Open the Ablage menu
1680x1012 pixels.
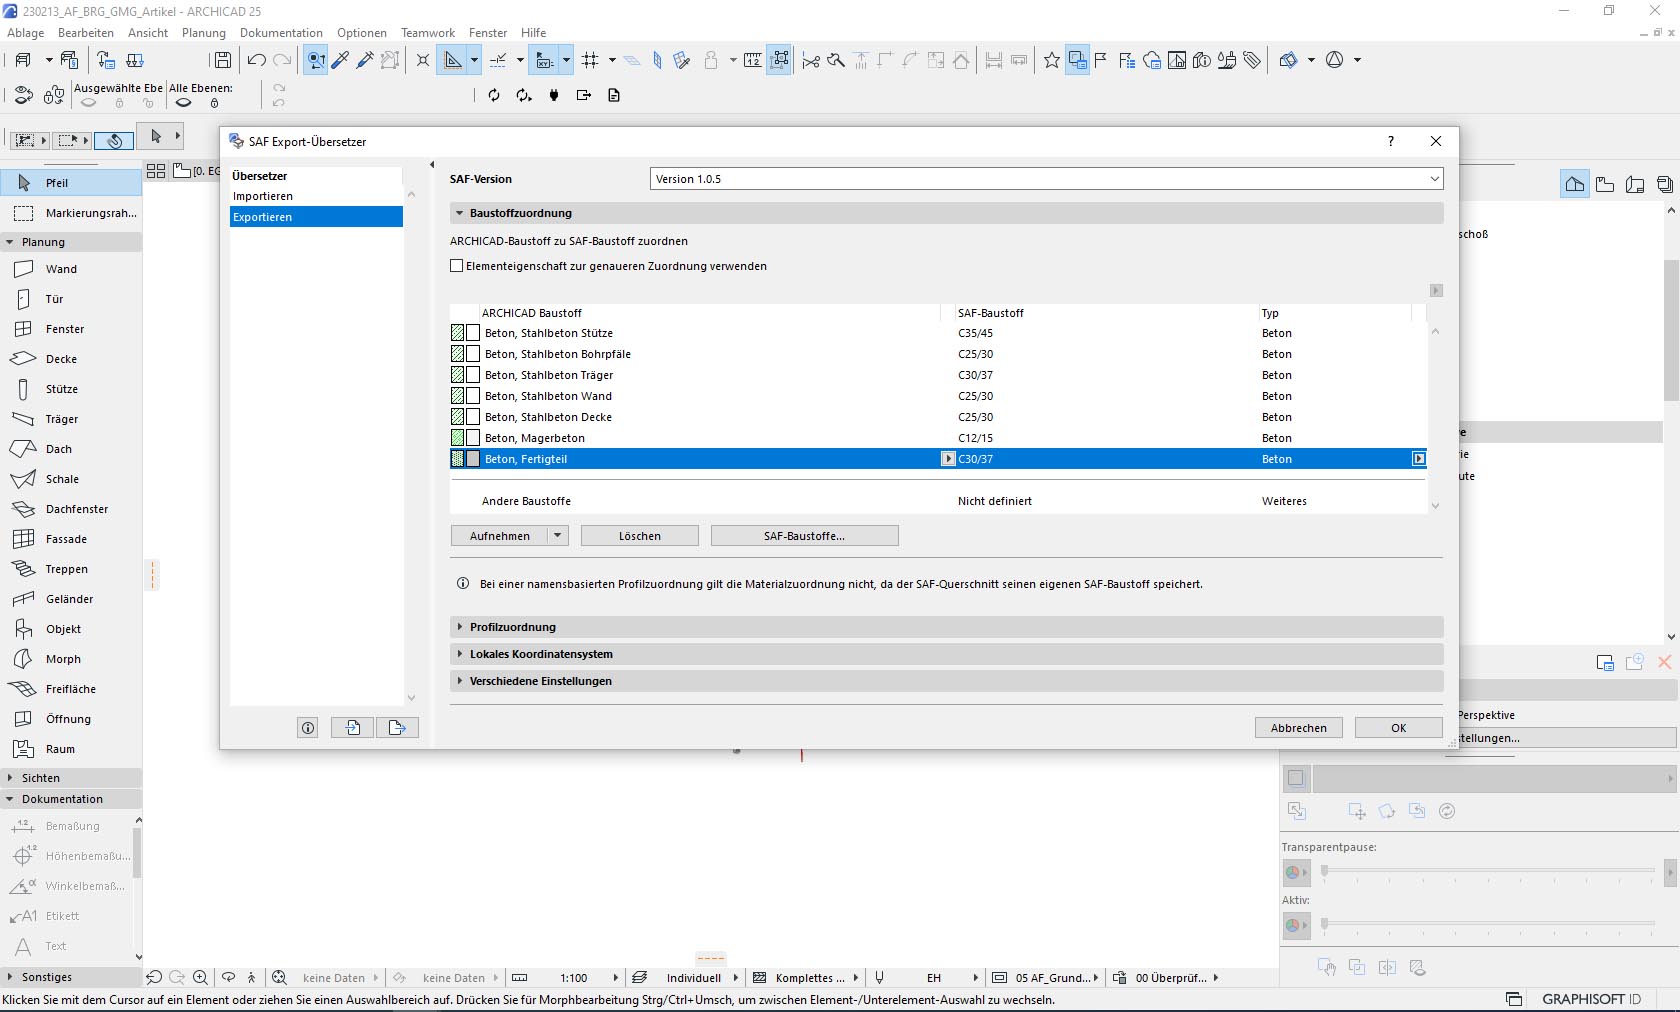pos(26,33)
